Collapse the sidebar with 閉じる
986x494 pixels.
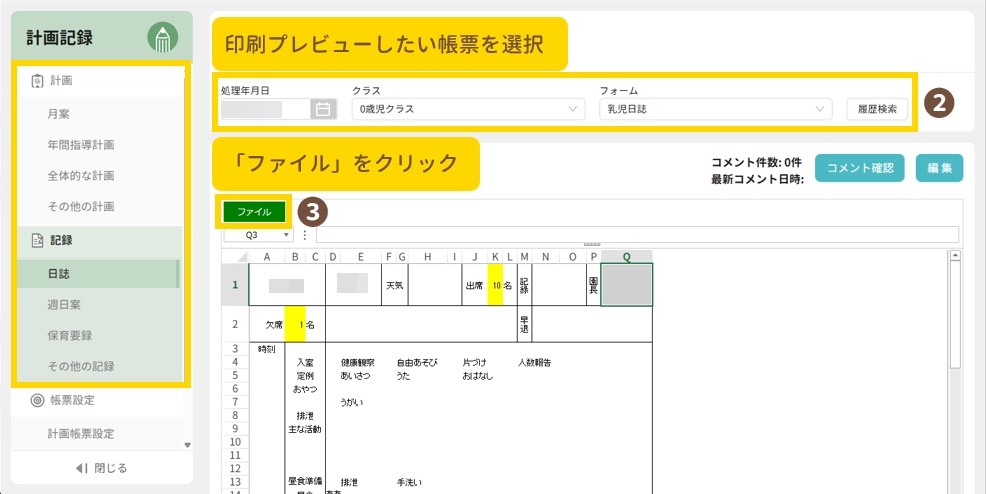[101, 467]
